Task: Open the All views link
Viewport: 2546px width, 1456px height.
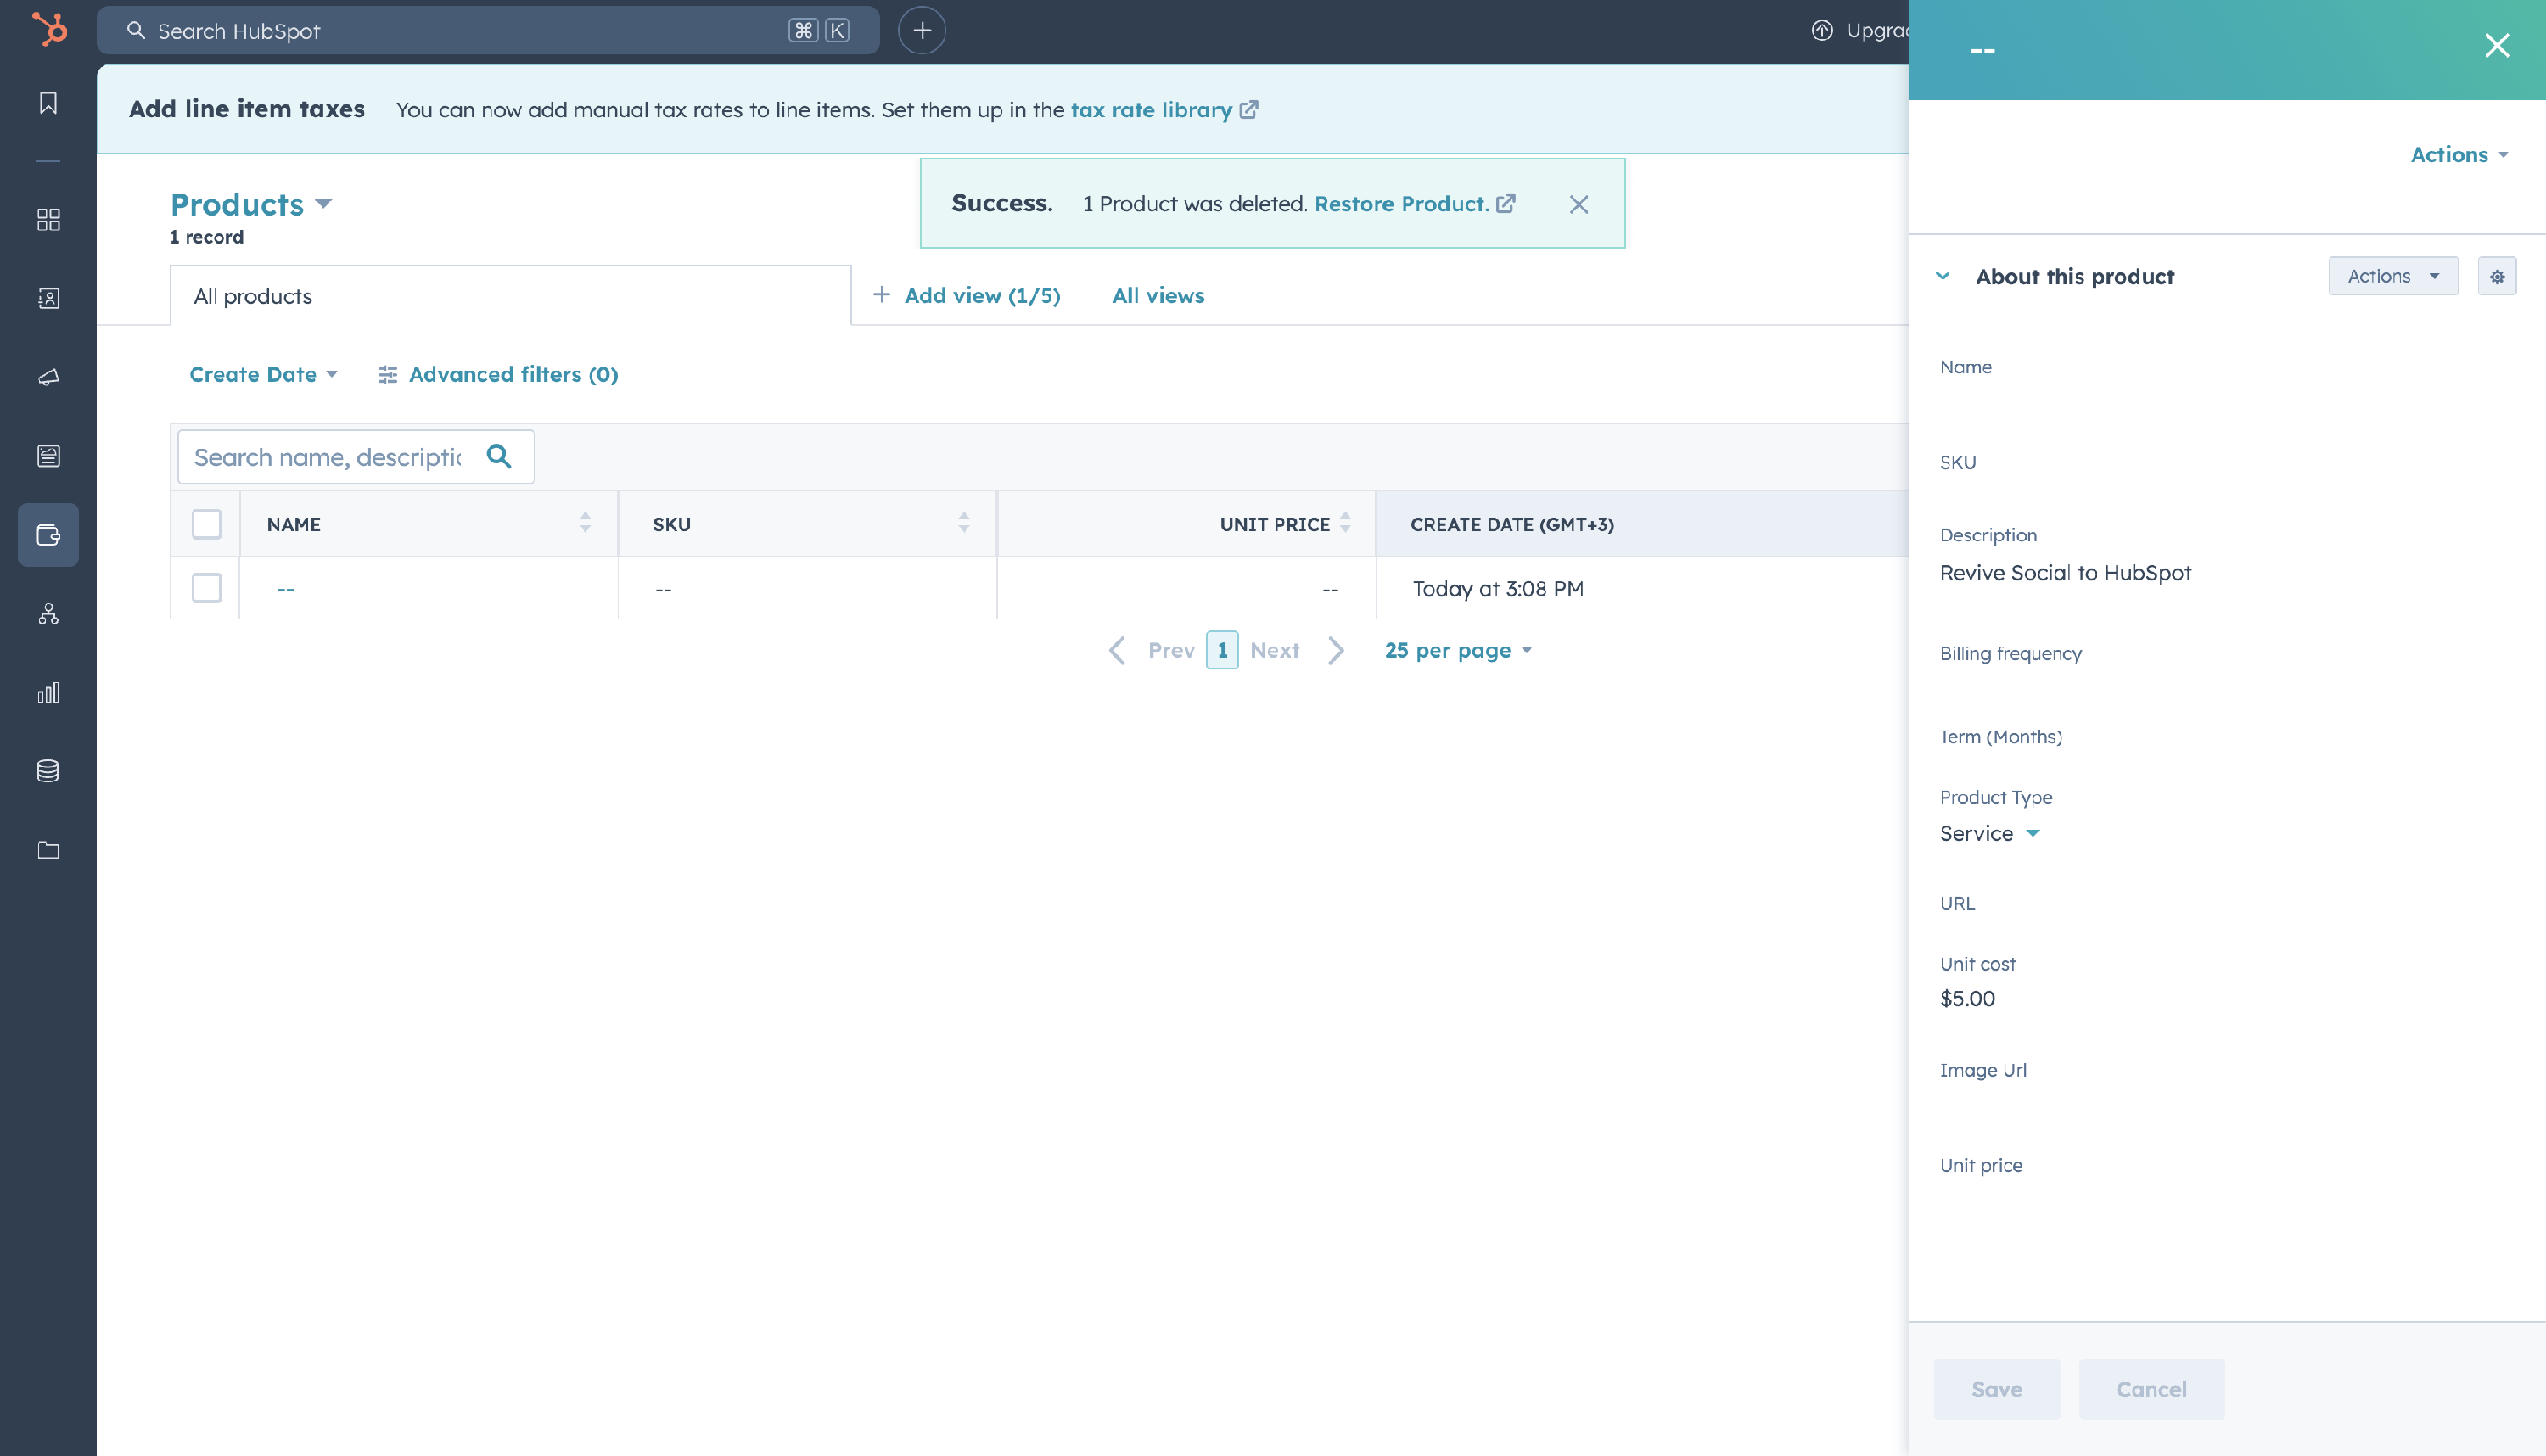Action: click(1158, 295)
